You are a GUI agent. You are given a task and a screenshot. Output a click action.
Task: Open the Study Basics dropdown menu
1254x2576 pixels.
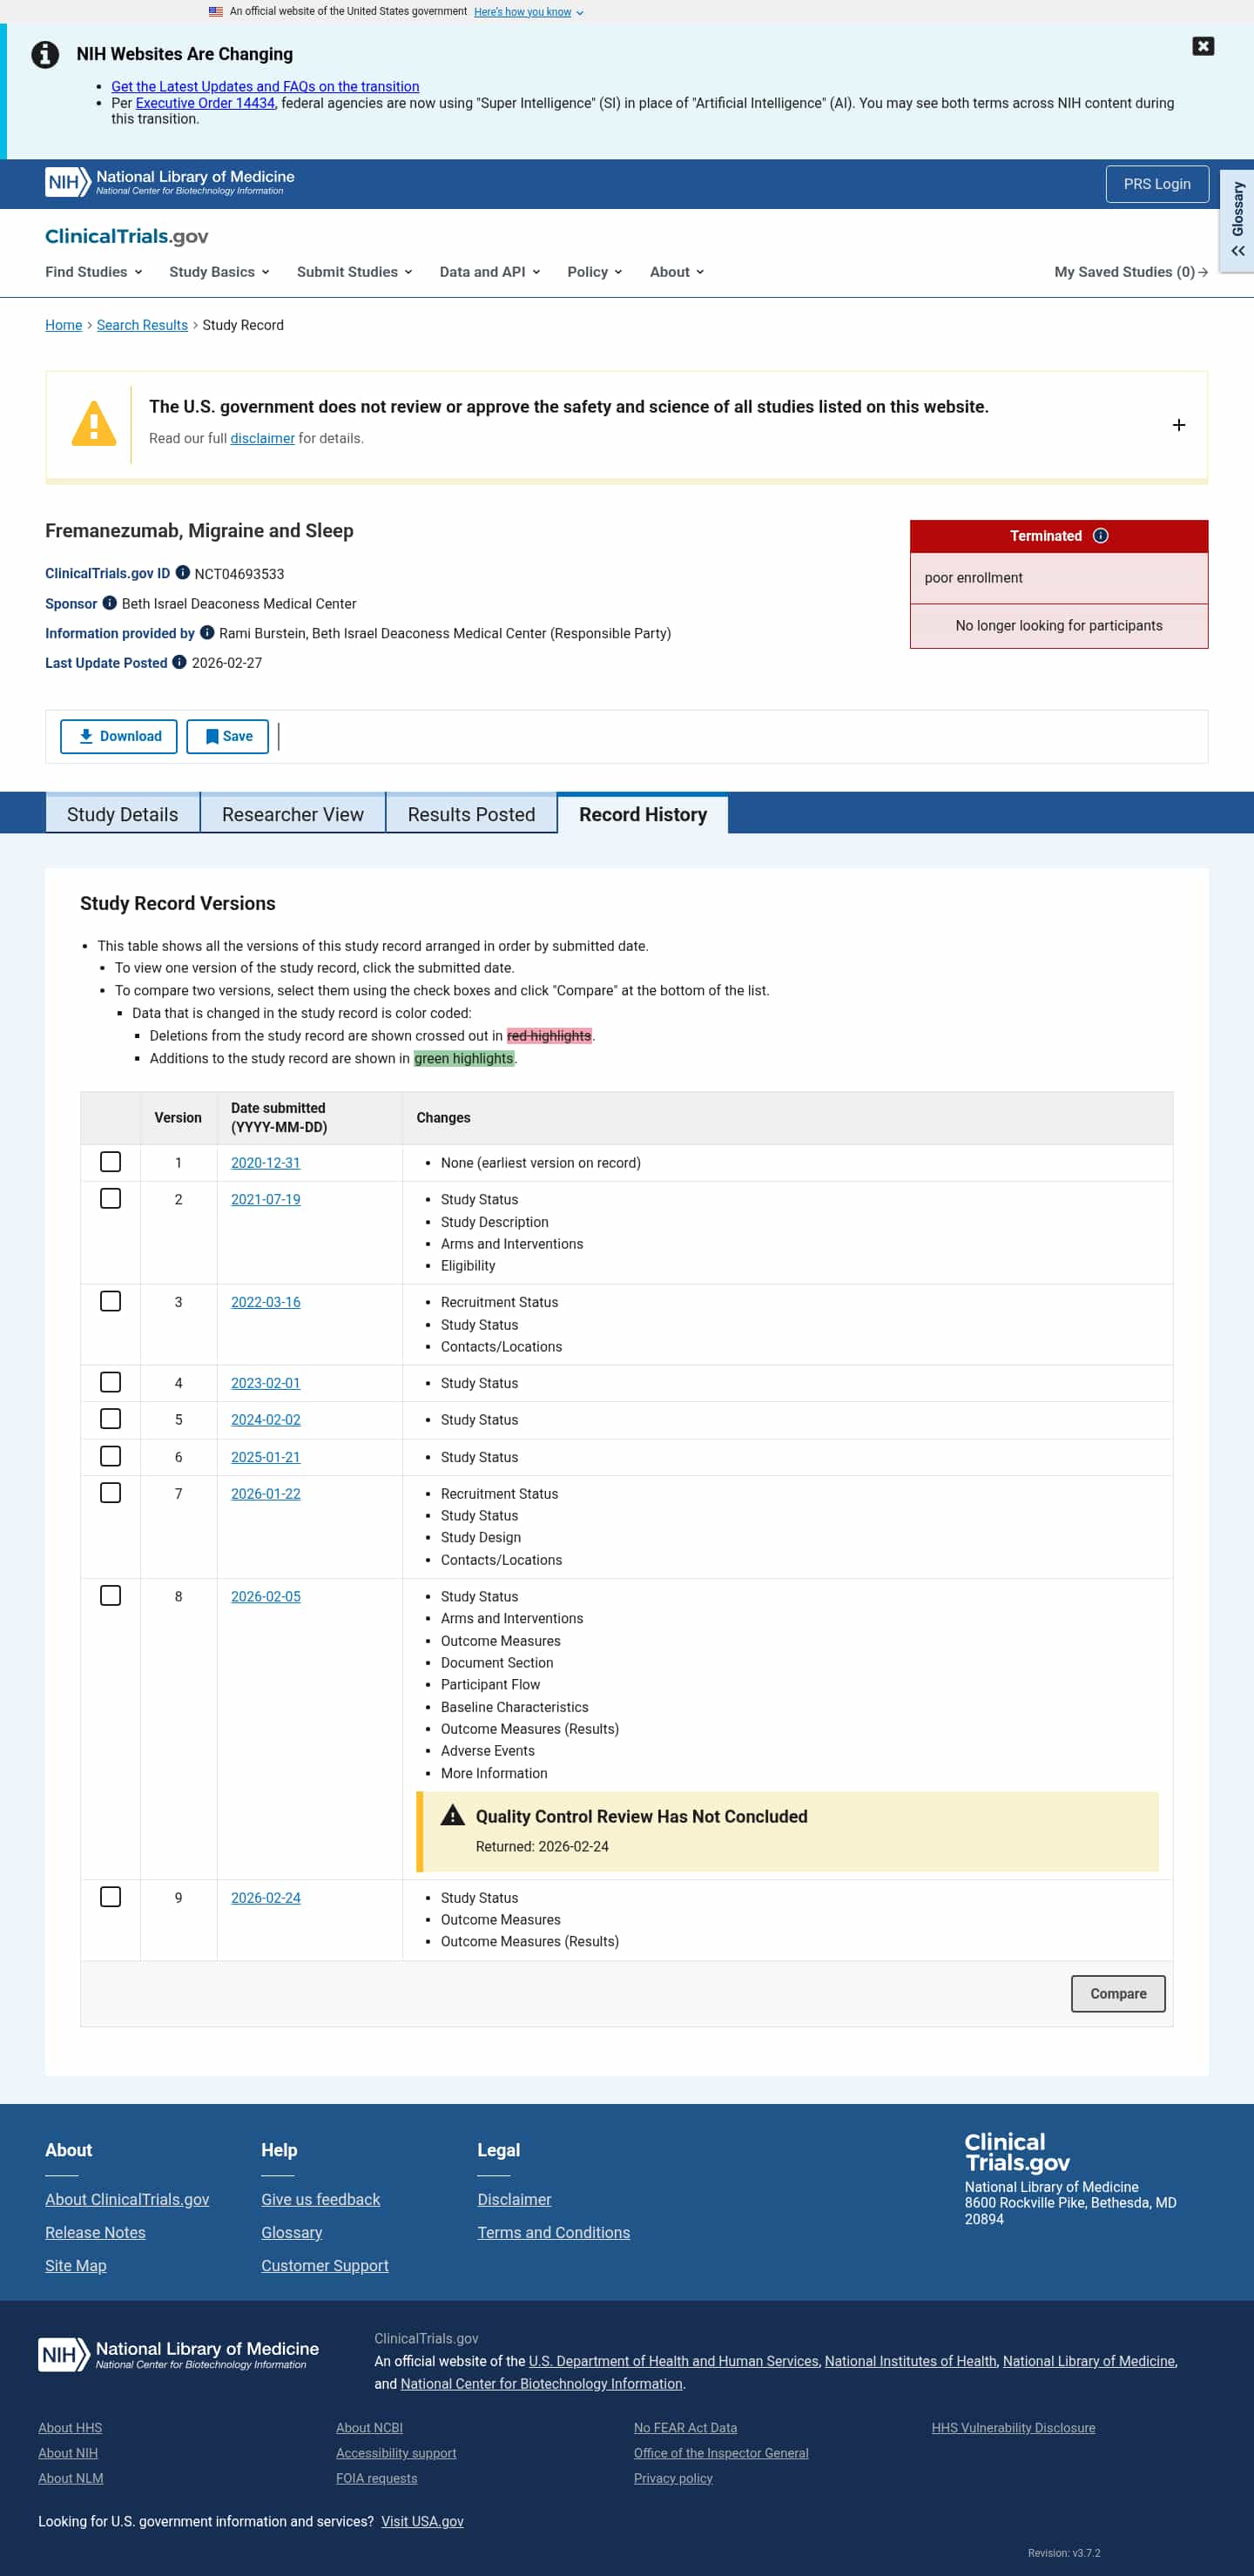(x=219, y=272)
